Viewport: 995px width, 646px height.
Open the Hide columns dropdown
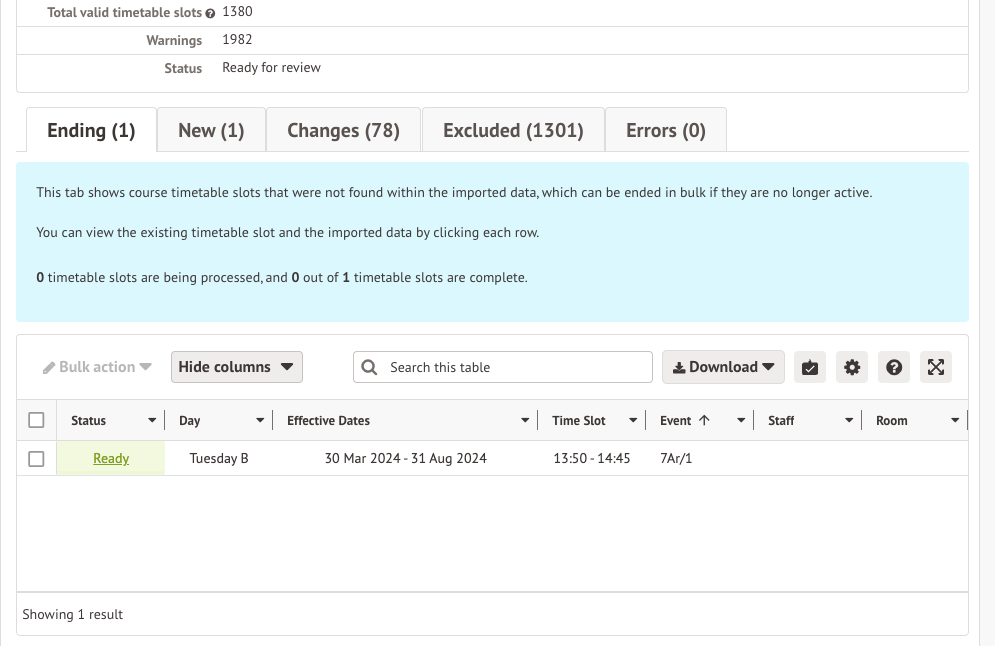[236, 367]
